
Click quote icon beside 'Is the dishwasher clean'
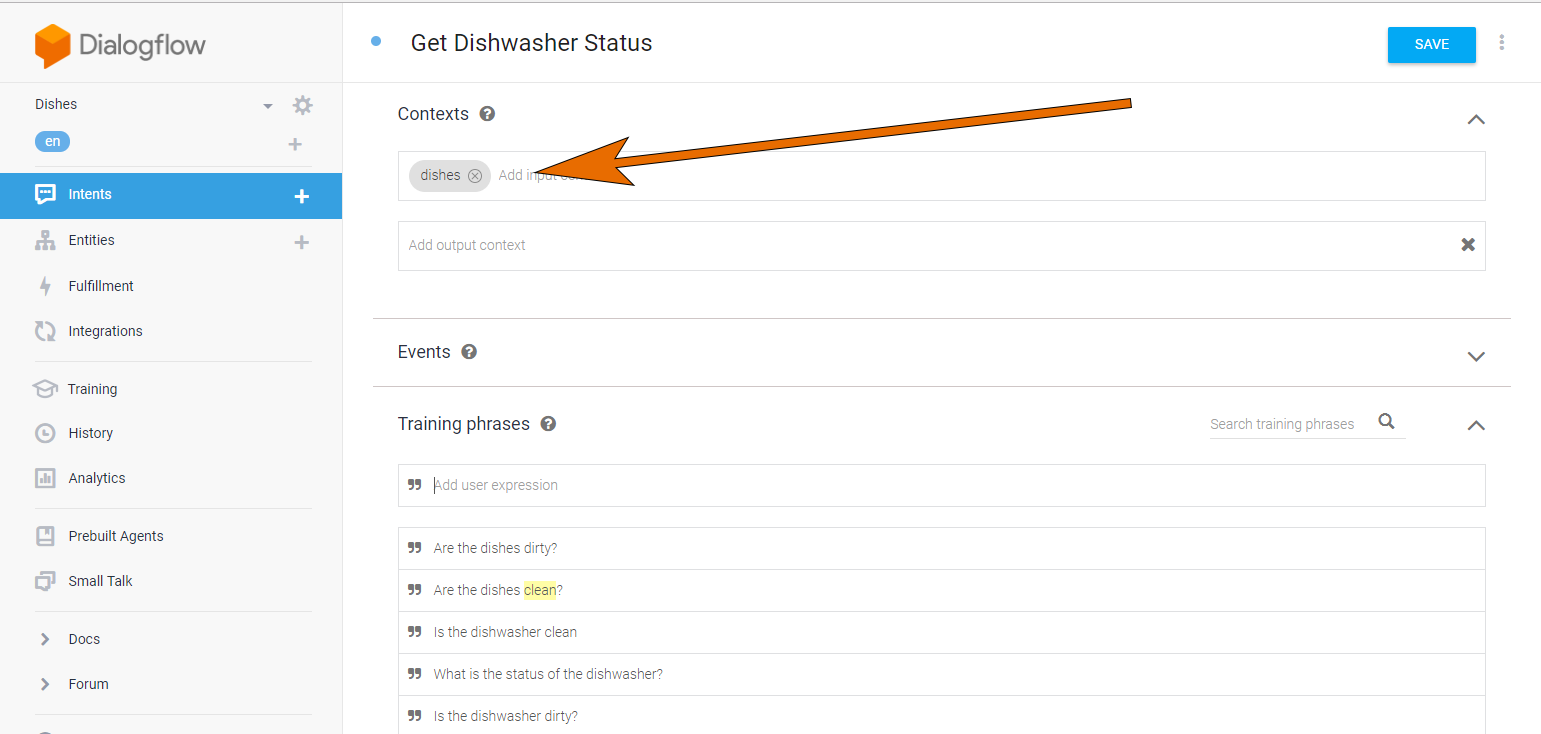click(414, 632)
